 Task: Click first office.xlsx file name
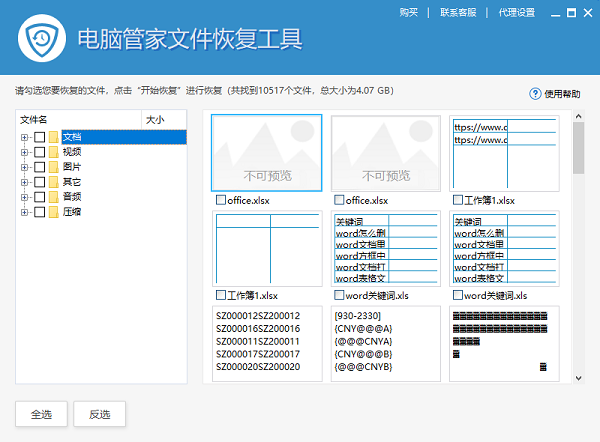(x=248, y=200)
